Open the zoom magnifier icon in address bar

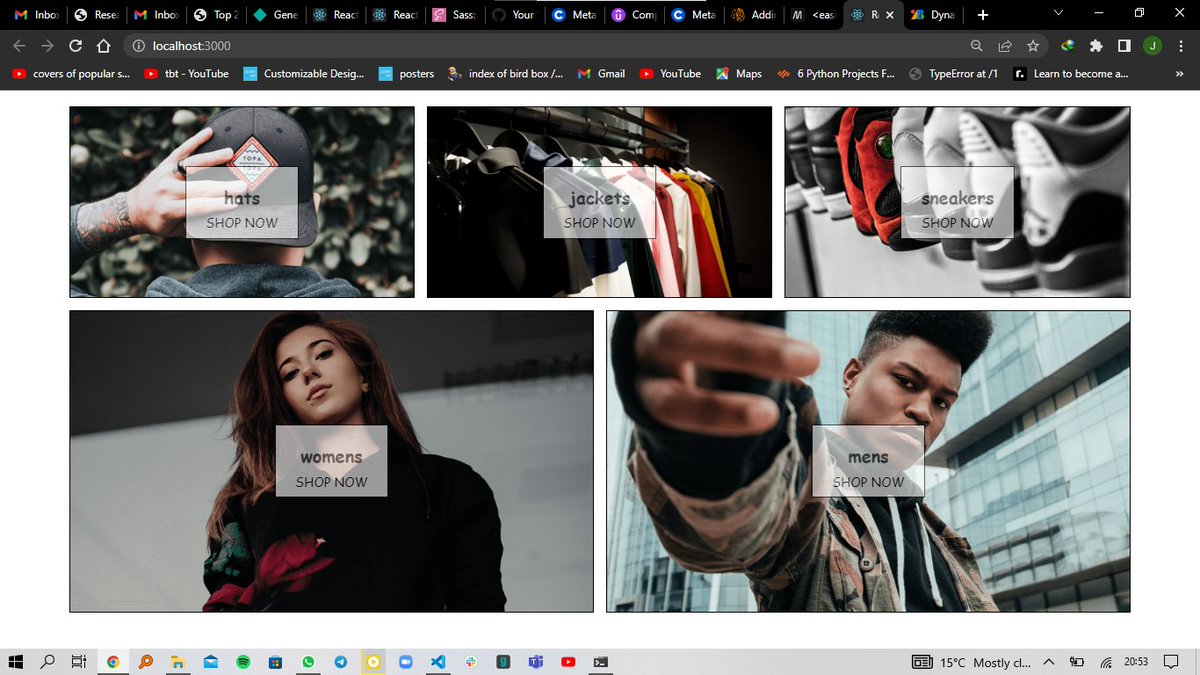click(977, 45)
